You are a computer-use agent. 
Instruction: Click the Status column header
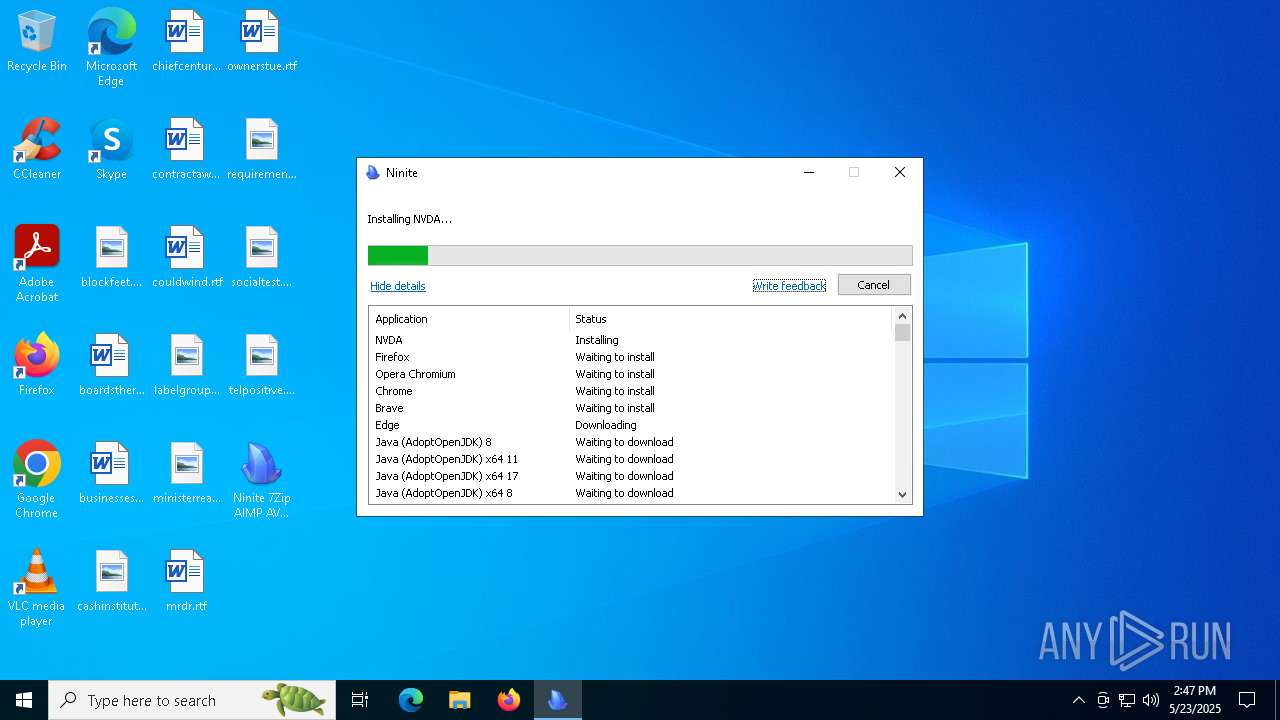point(730,319)
